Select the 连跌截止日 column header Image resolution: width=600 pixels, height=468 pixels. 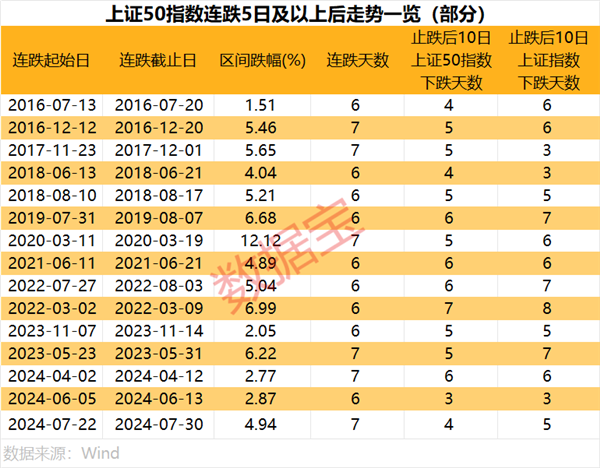(x=158, y=61)
